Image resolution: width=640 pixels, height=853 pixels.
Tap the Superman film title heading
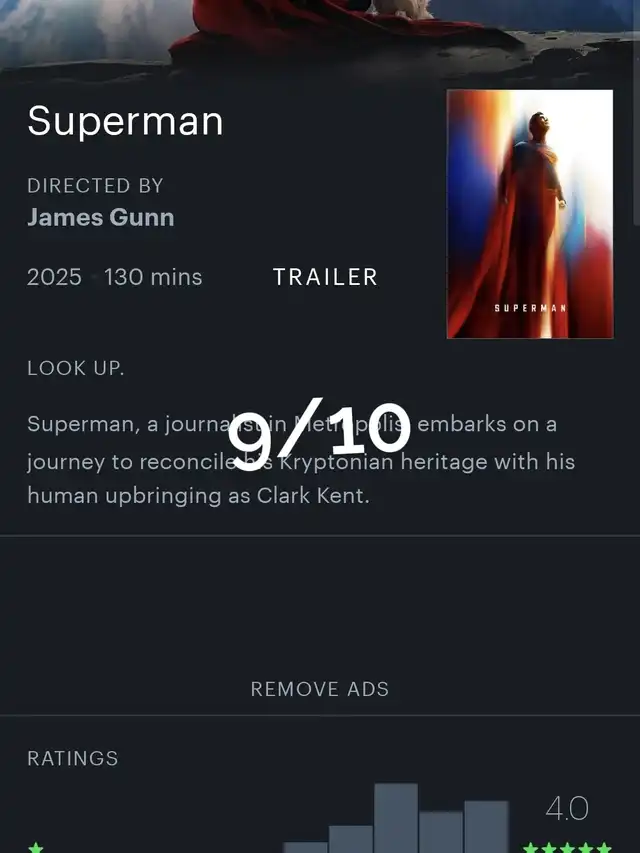125,121
